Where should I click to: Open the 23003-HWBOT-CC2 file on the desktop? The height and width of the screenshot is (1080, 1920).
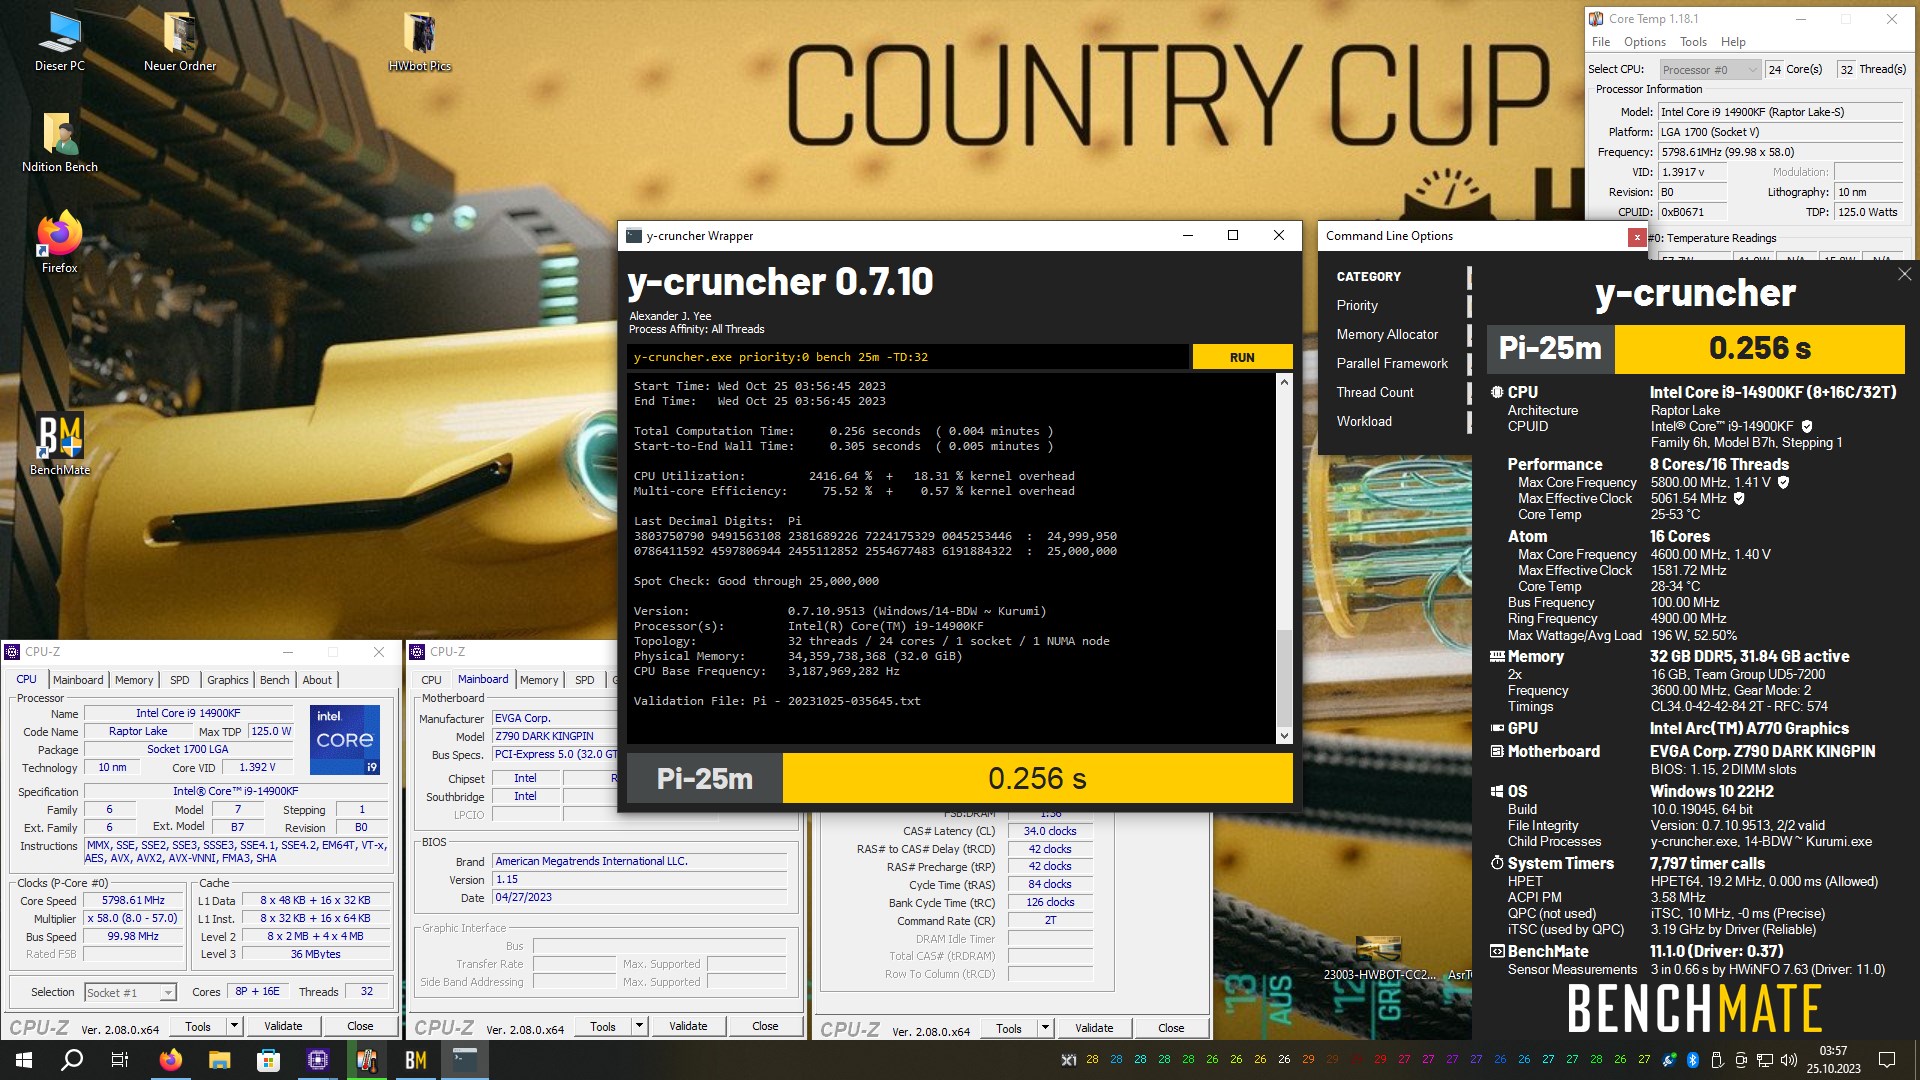click(1379, 958)
